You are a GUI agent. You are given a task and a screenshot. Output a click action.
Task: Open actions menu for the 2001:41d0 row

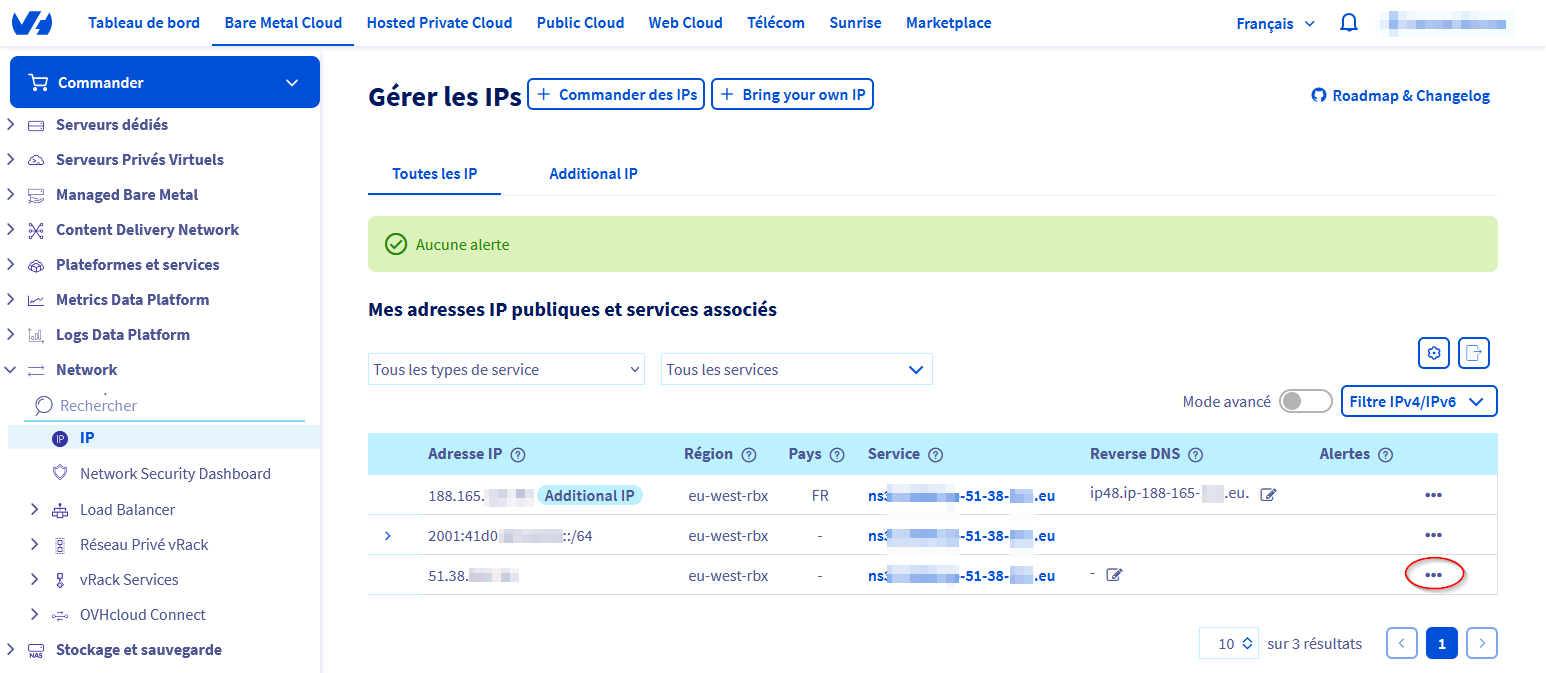[x=1433, y=535]
